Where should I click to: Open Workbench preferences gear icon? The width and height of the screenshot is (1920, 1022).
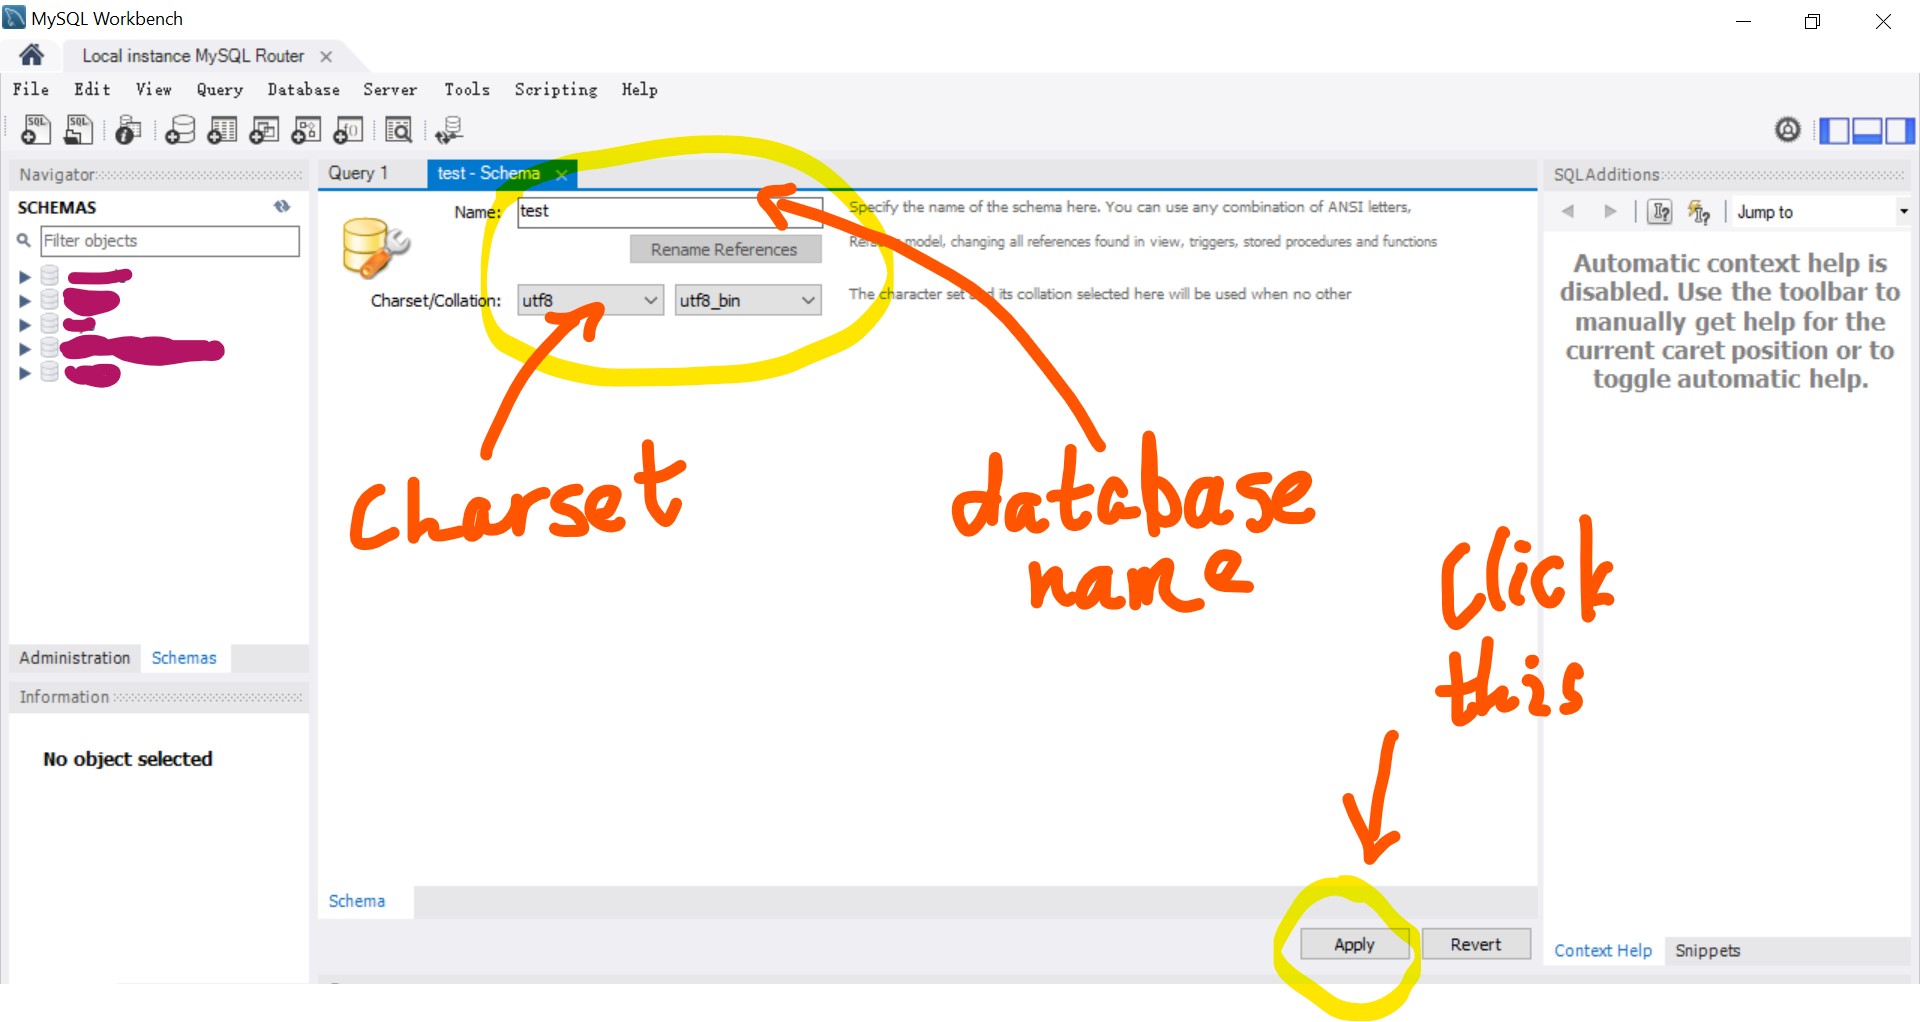point(1788,129)
